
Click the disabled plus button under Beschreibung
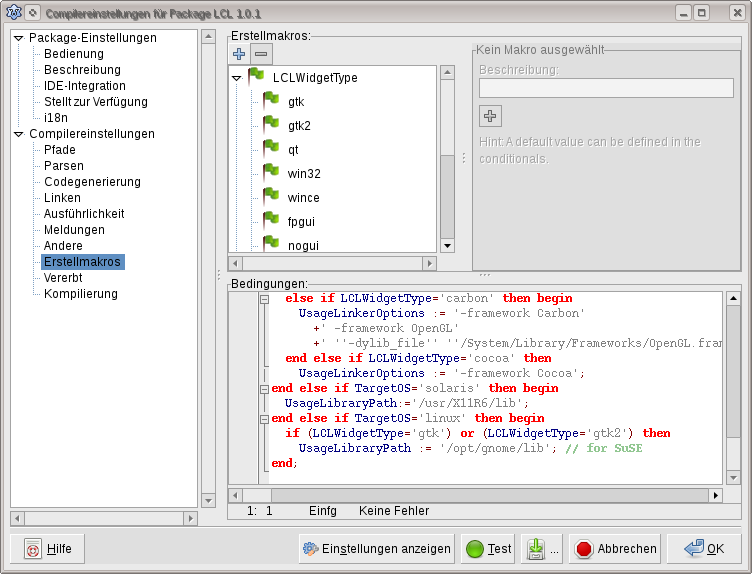coord(490,116)
